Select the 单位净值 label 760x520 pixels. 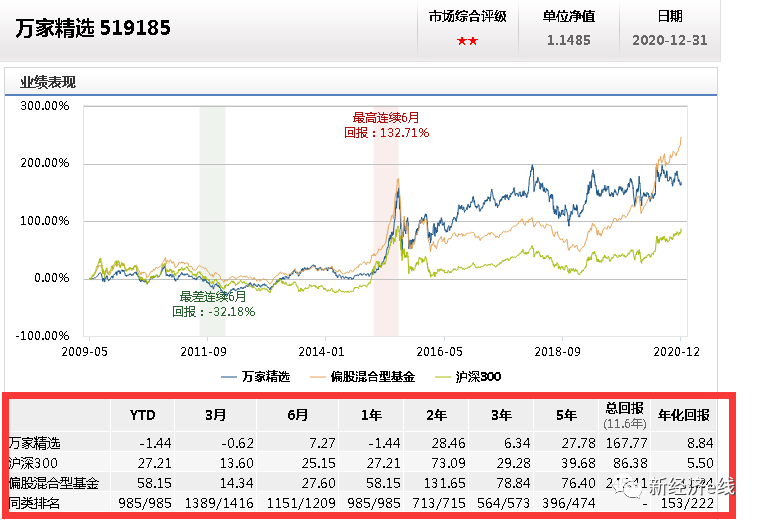[569, 16]
